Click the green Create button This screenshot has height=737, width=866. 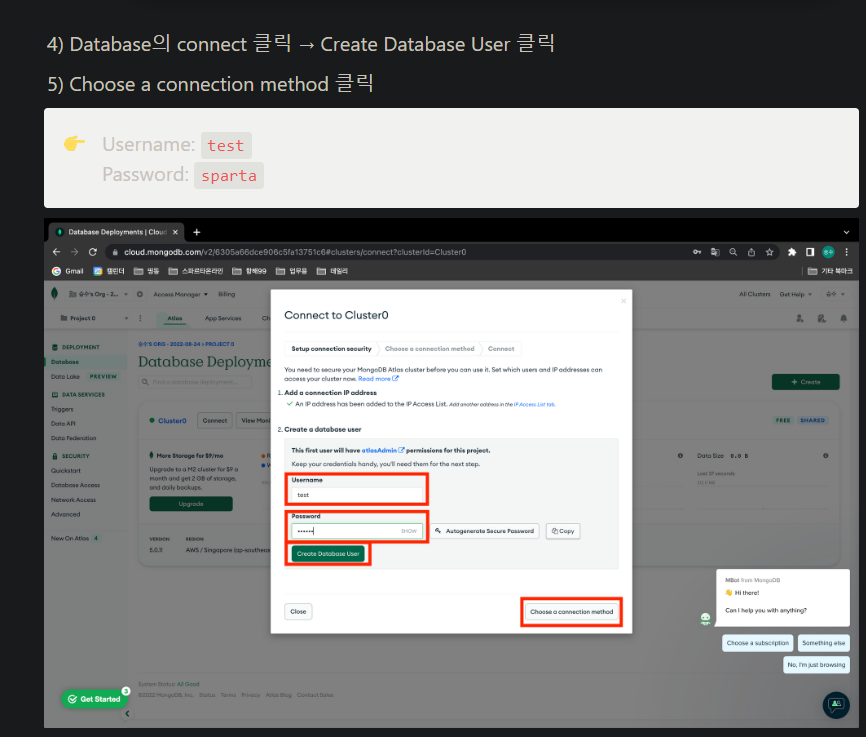tap(806, 382)
